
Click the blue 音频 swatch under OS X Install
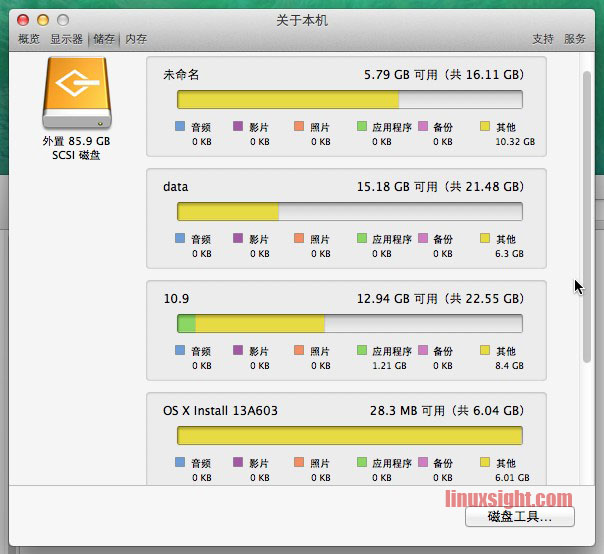pos(180,462)
